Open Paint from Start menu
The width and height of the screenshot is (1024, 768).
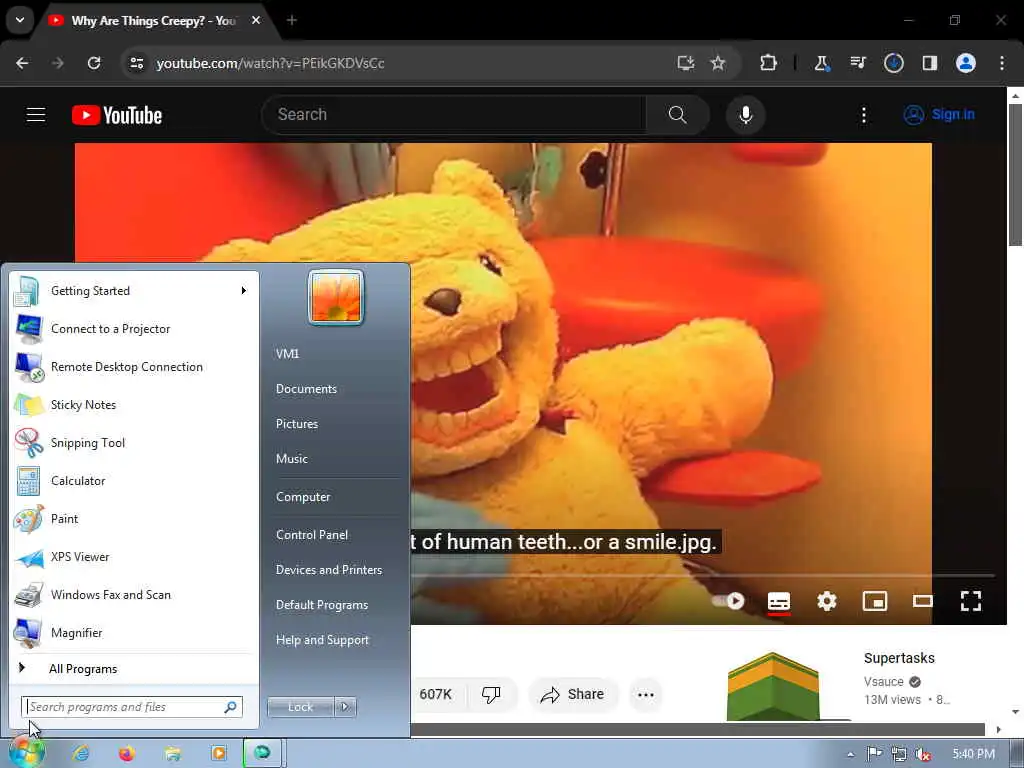tap(134, 519)
